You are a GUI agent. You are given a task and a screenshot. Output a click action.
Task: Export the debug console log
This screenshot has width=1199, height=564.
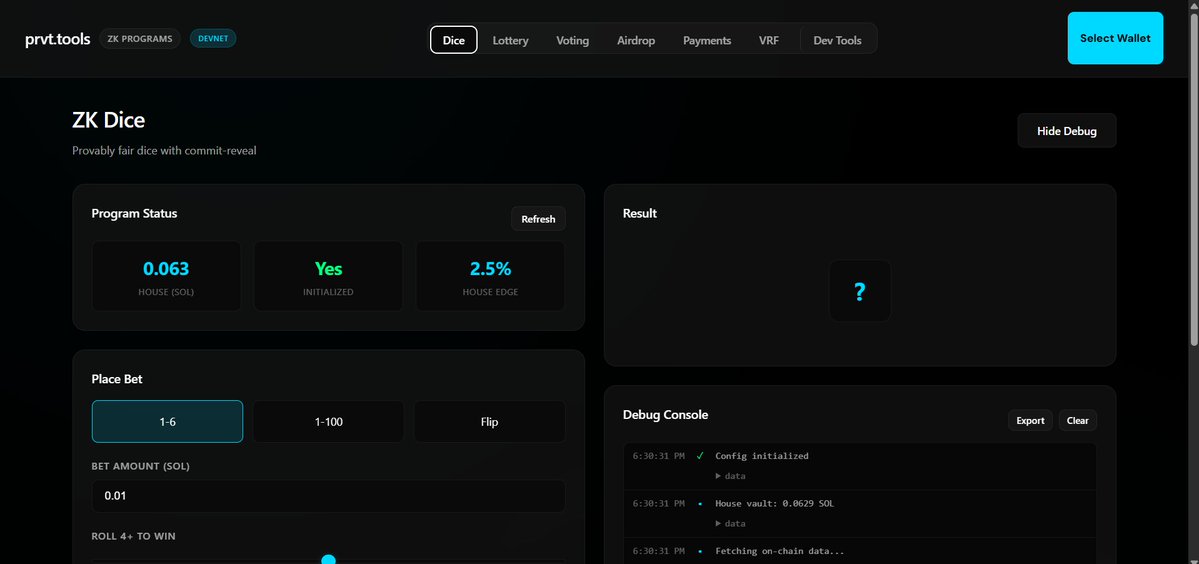click(x=1030, y=420)
